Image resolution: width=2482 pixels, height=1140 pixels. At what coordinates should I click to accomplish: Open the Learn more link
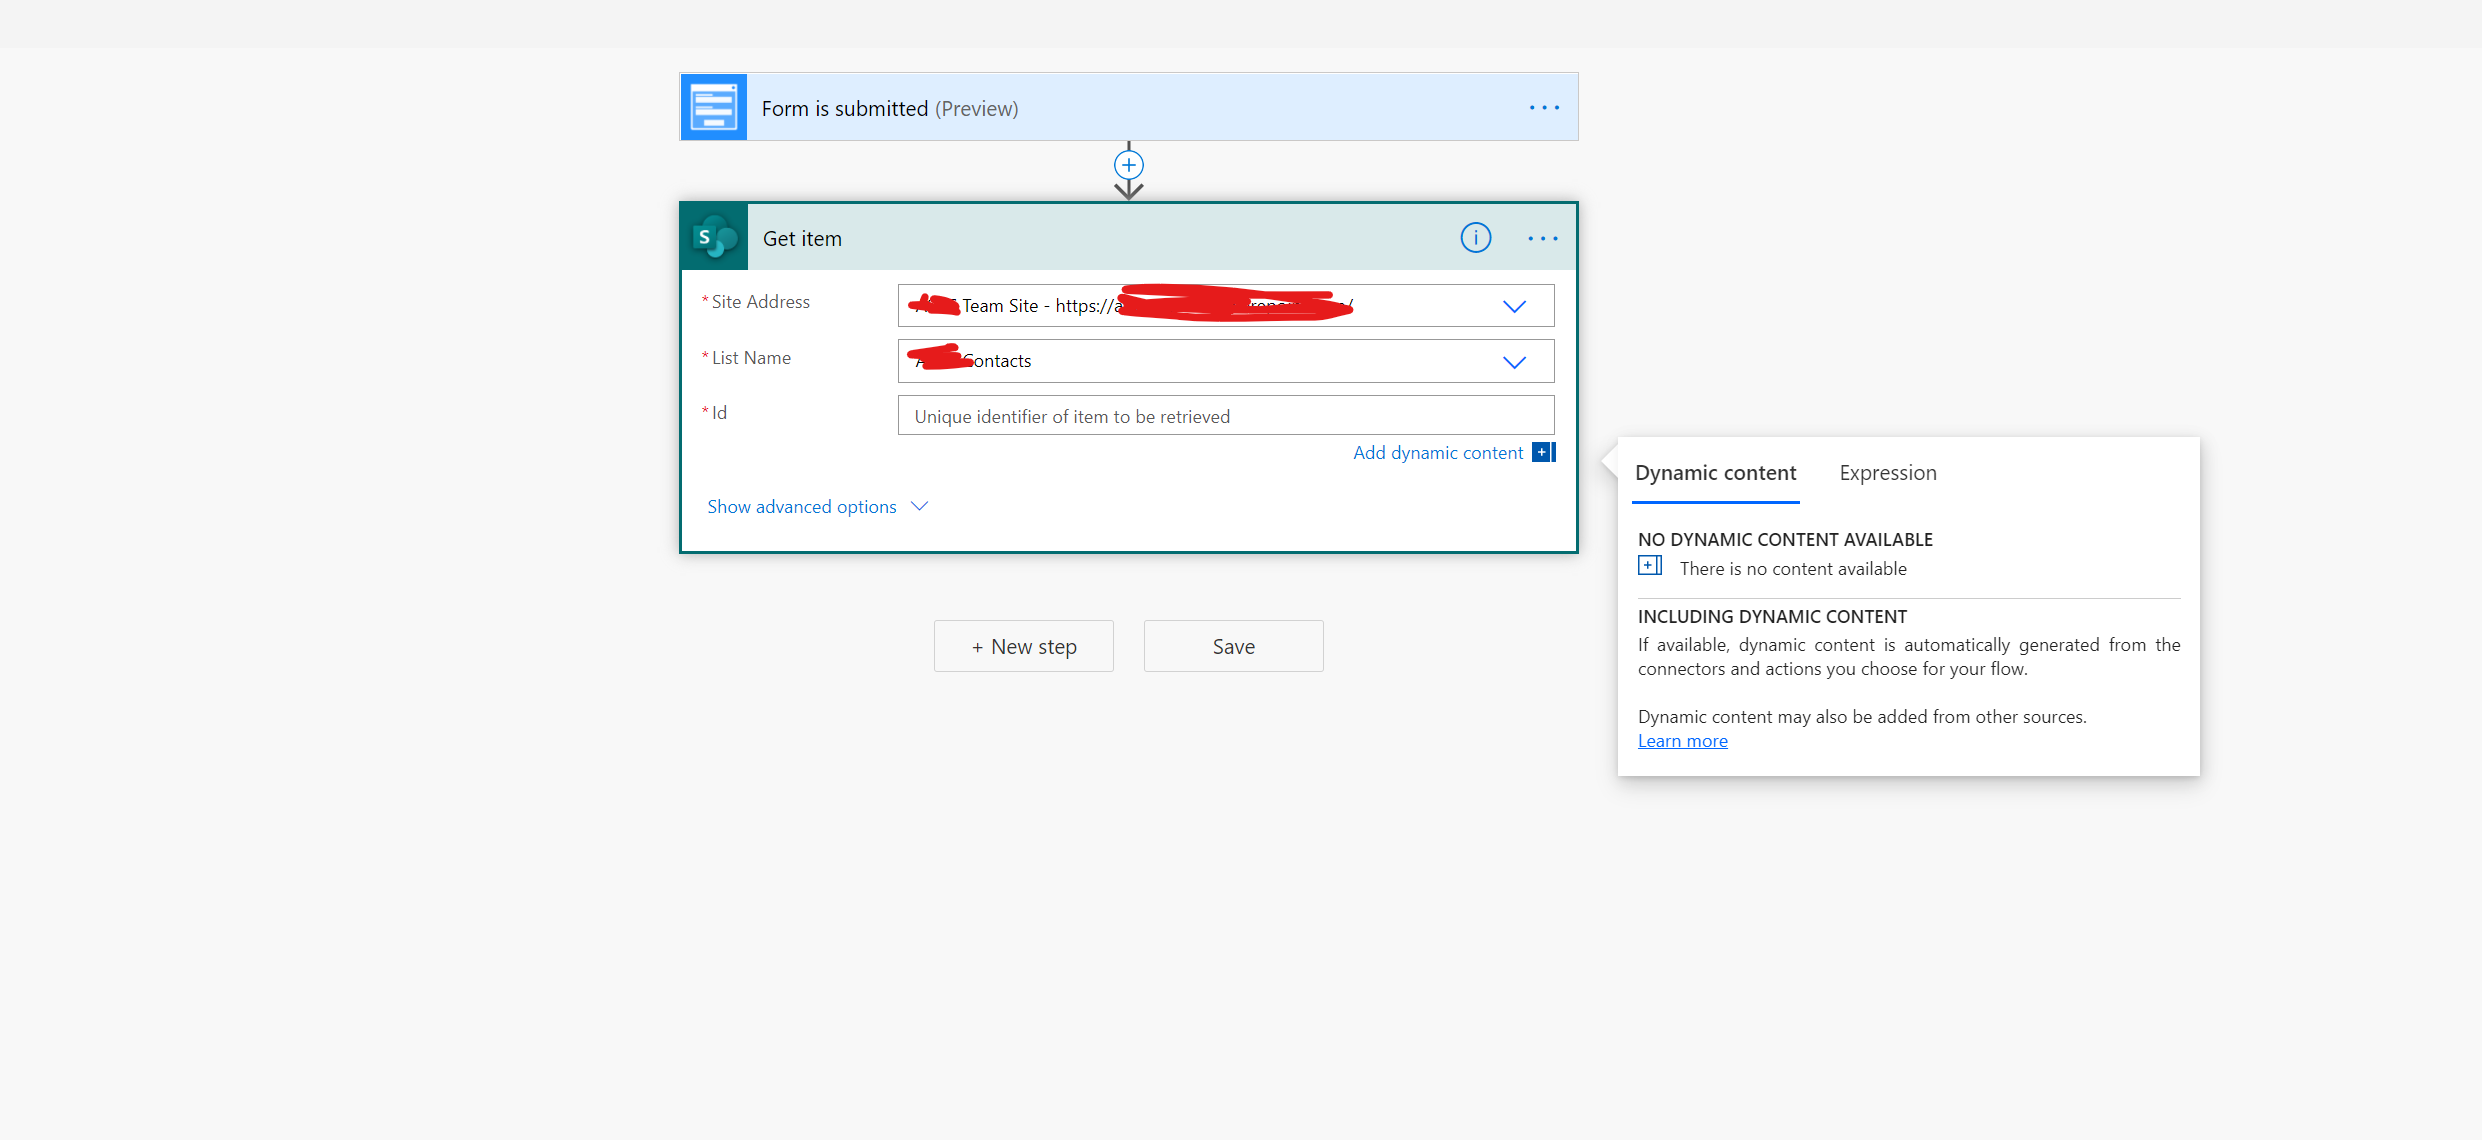(1682, 741)
